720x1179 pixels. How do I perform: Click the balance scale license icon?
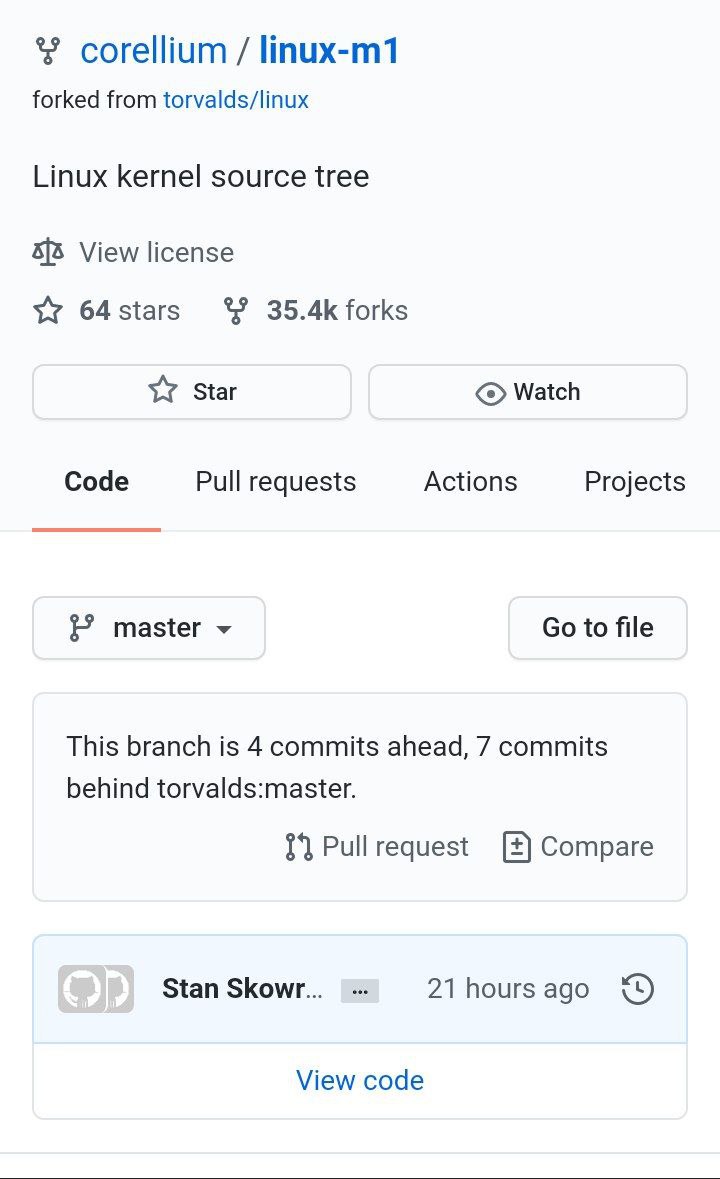pos(47,253)
